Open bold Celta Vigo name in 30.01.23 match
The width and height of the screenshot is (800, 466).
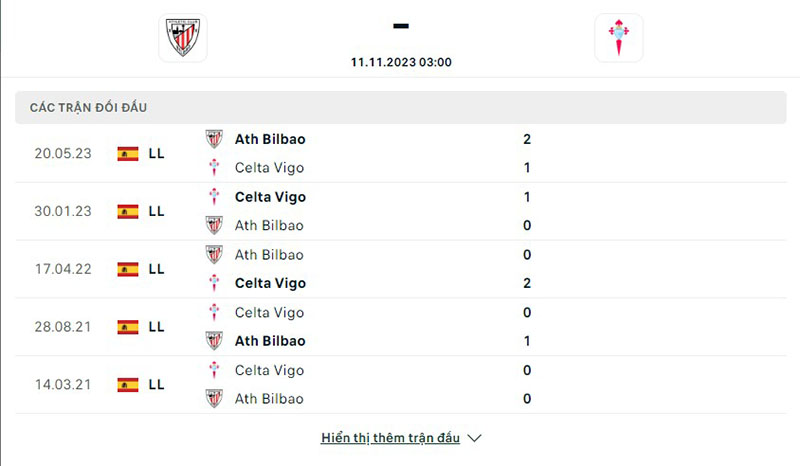tap(270, 197)
